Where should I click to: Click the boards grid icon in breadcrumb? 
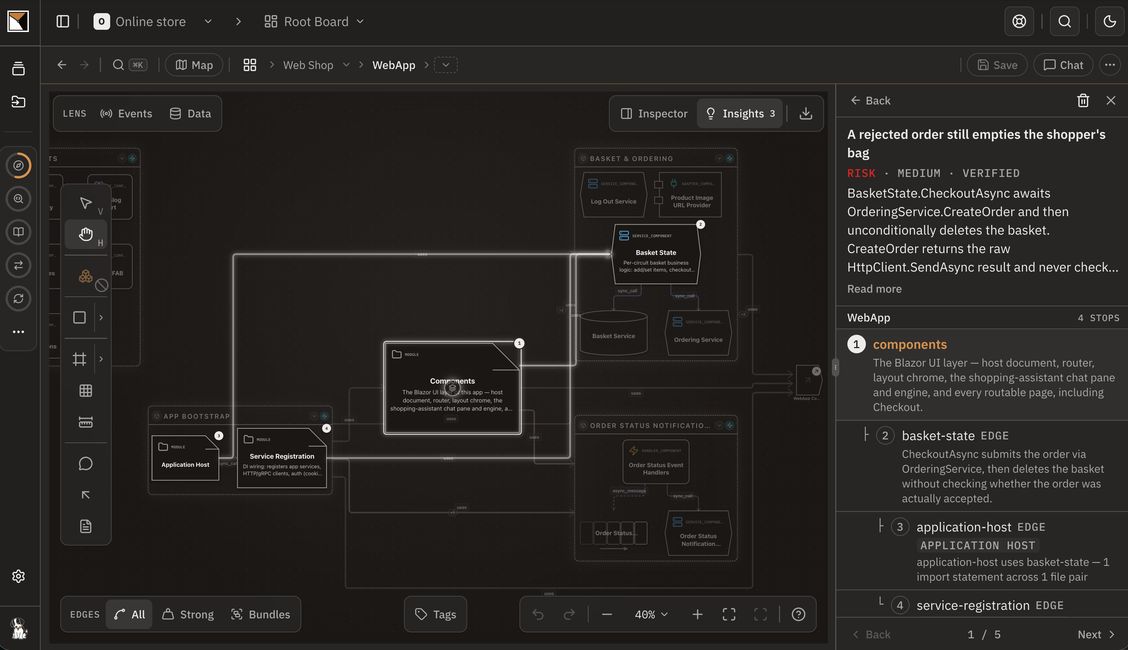click(x=250, y=65)
